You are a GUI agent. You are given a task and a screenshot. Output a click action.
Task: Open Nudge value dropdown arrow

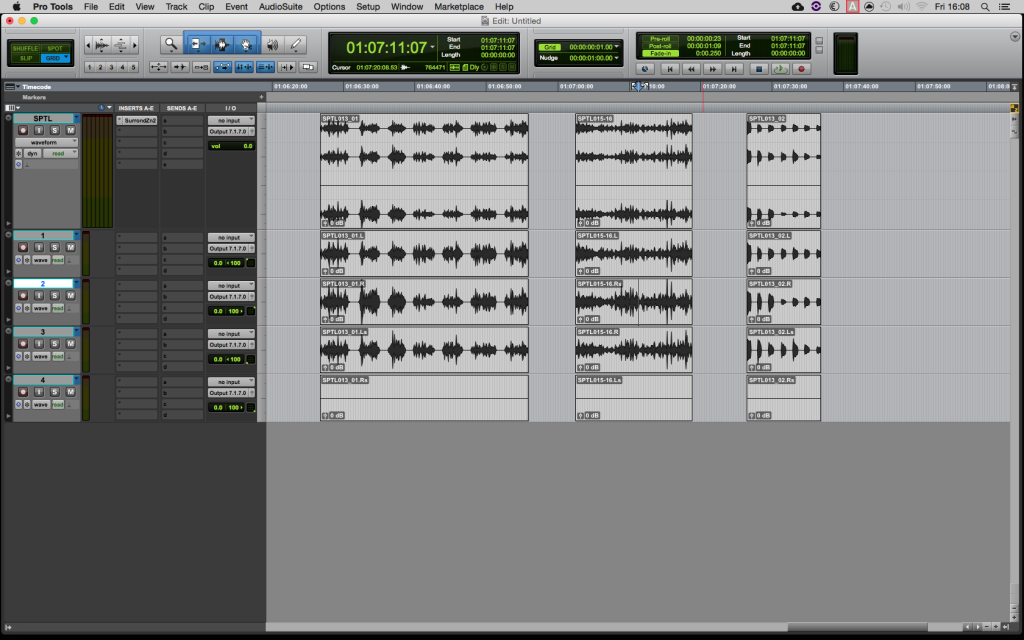click(616, 58)
